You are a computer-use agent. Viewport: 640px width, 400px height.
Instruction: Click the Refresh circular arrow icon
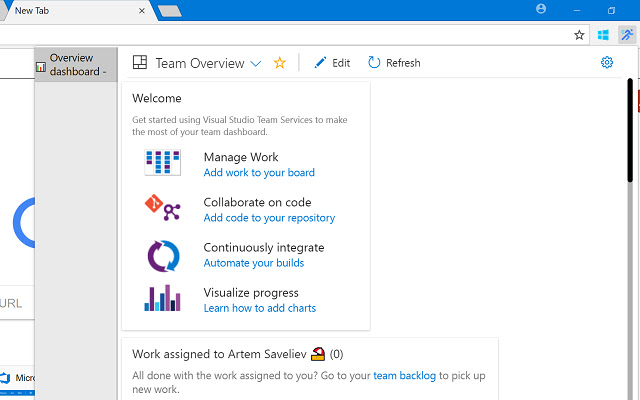point(374,62)
